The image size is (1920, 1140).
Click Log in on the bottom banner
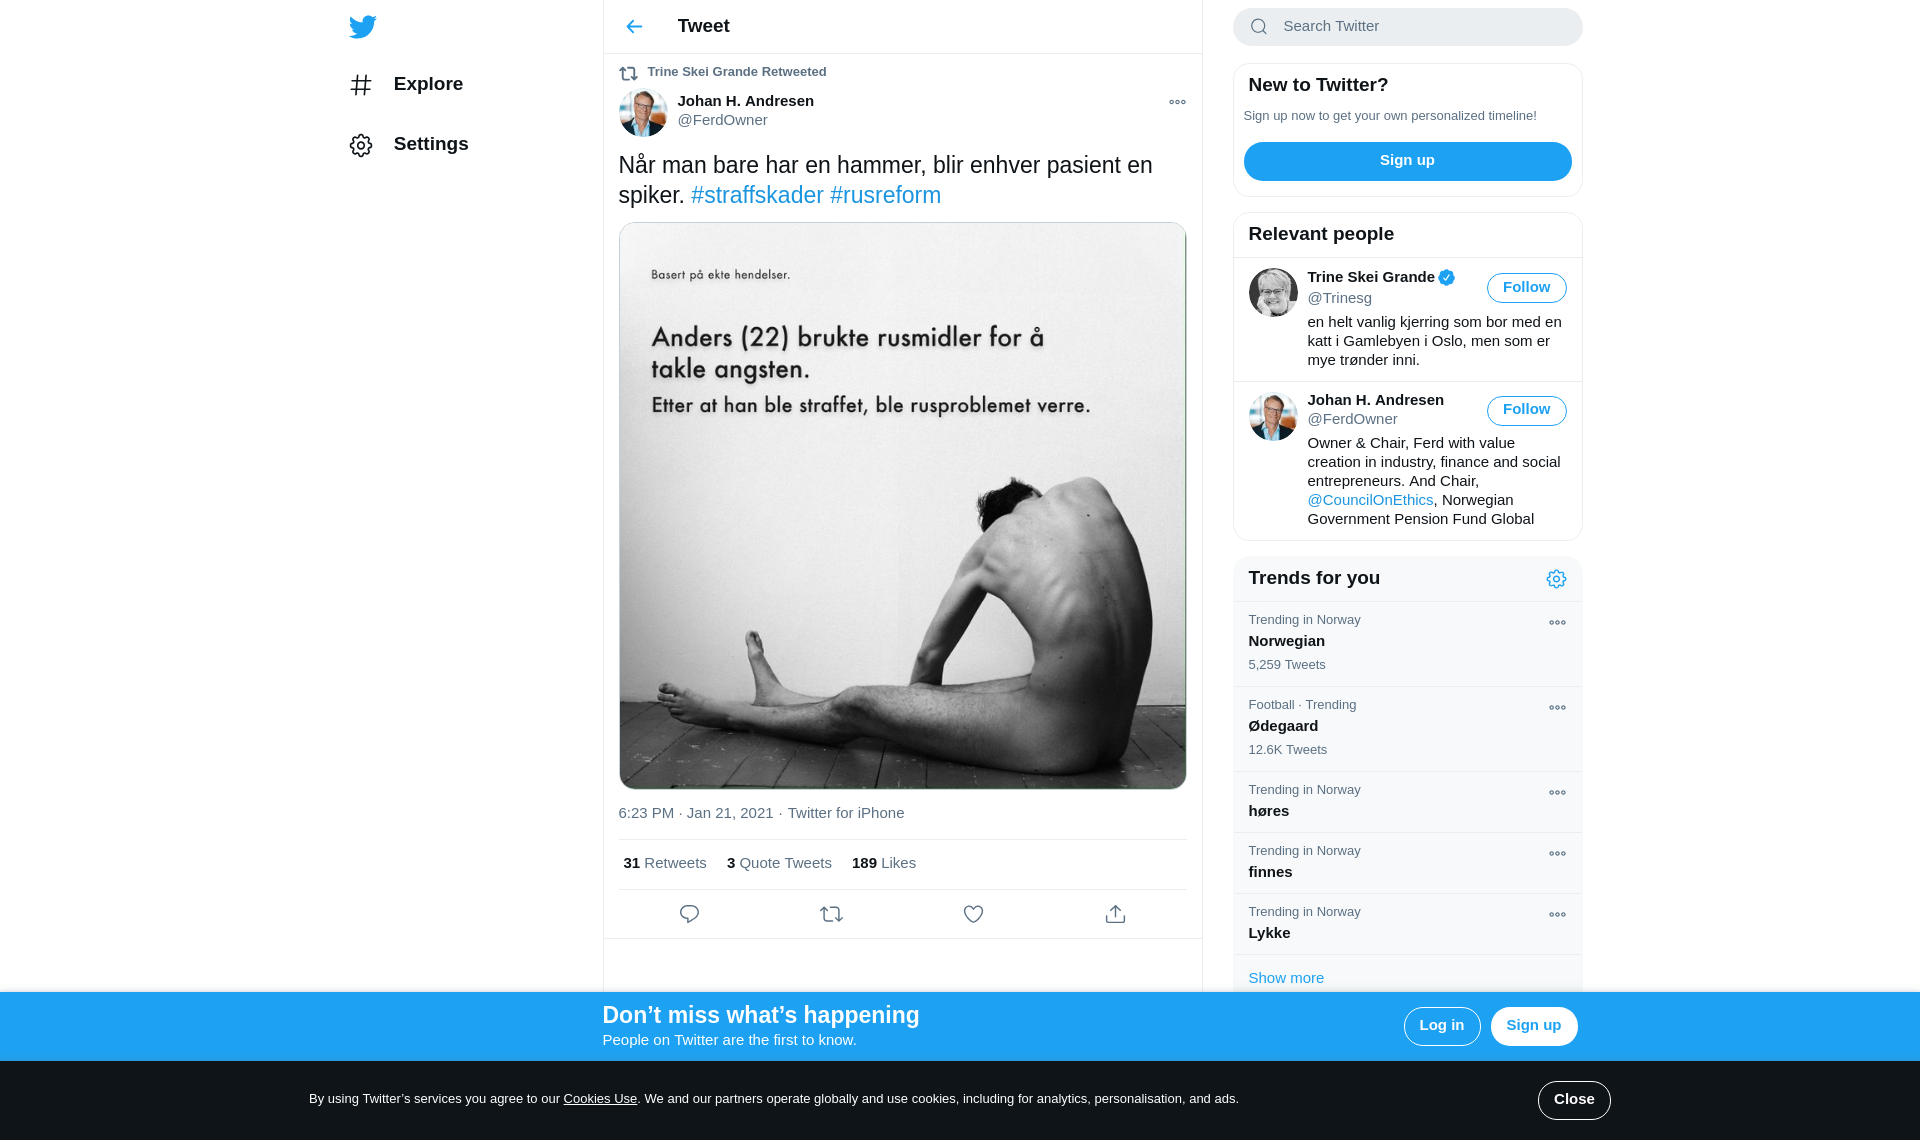1441,1026
